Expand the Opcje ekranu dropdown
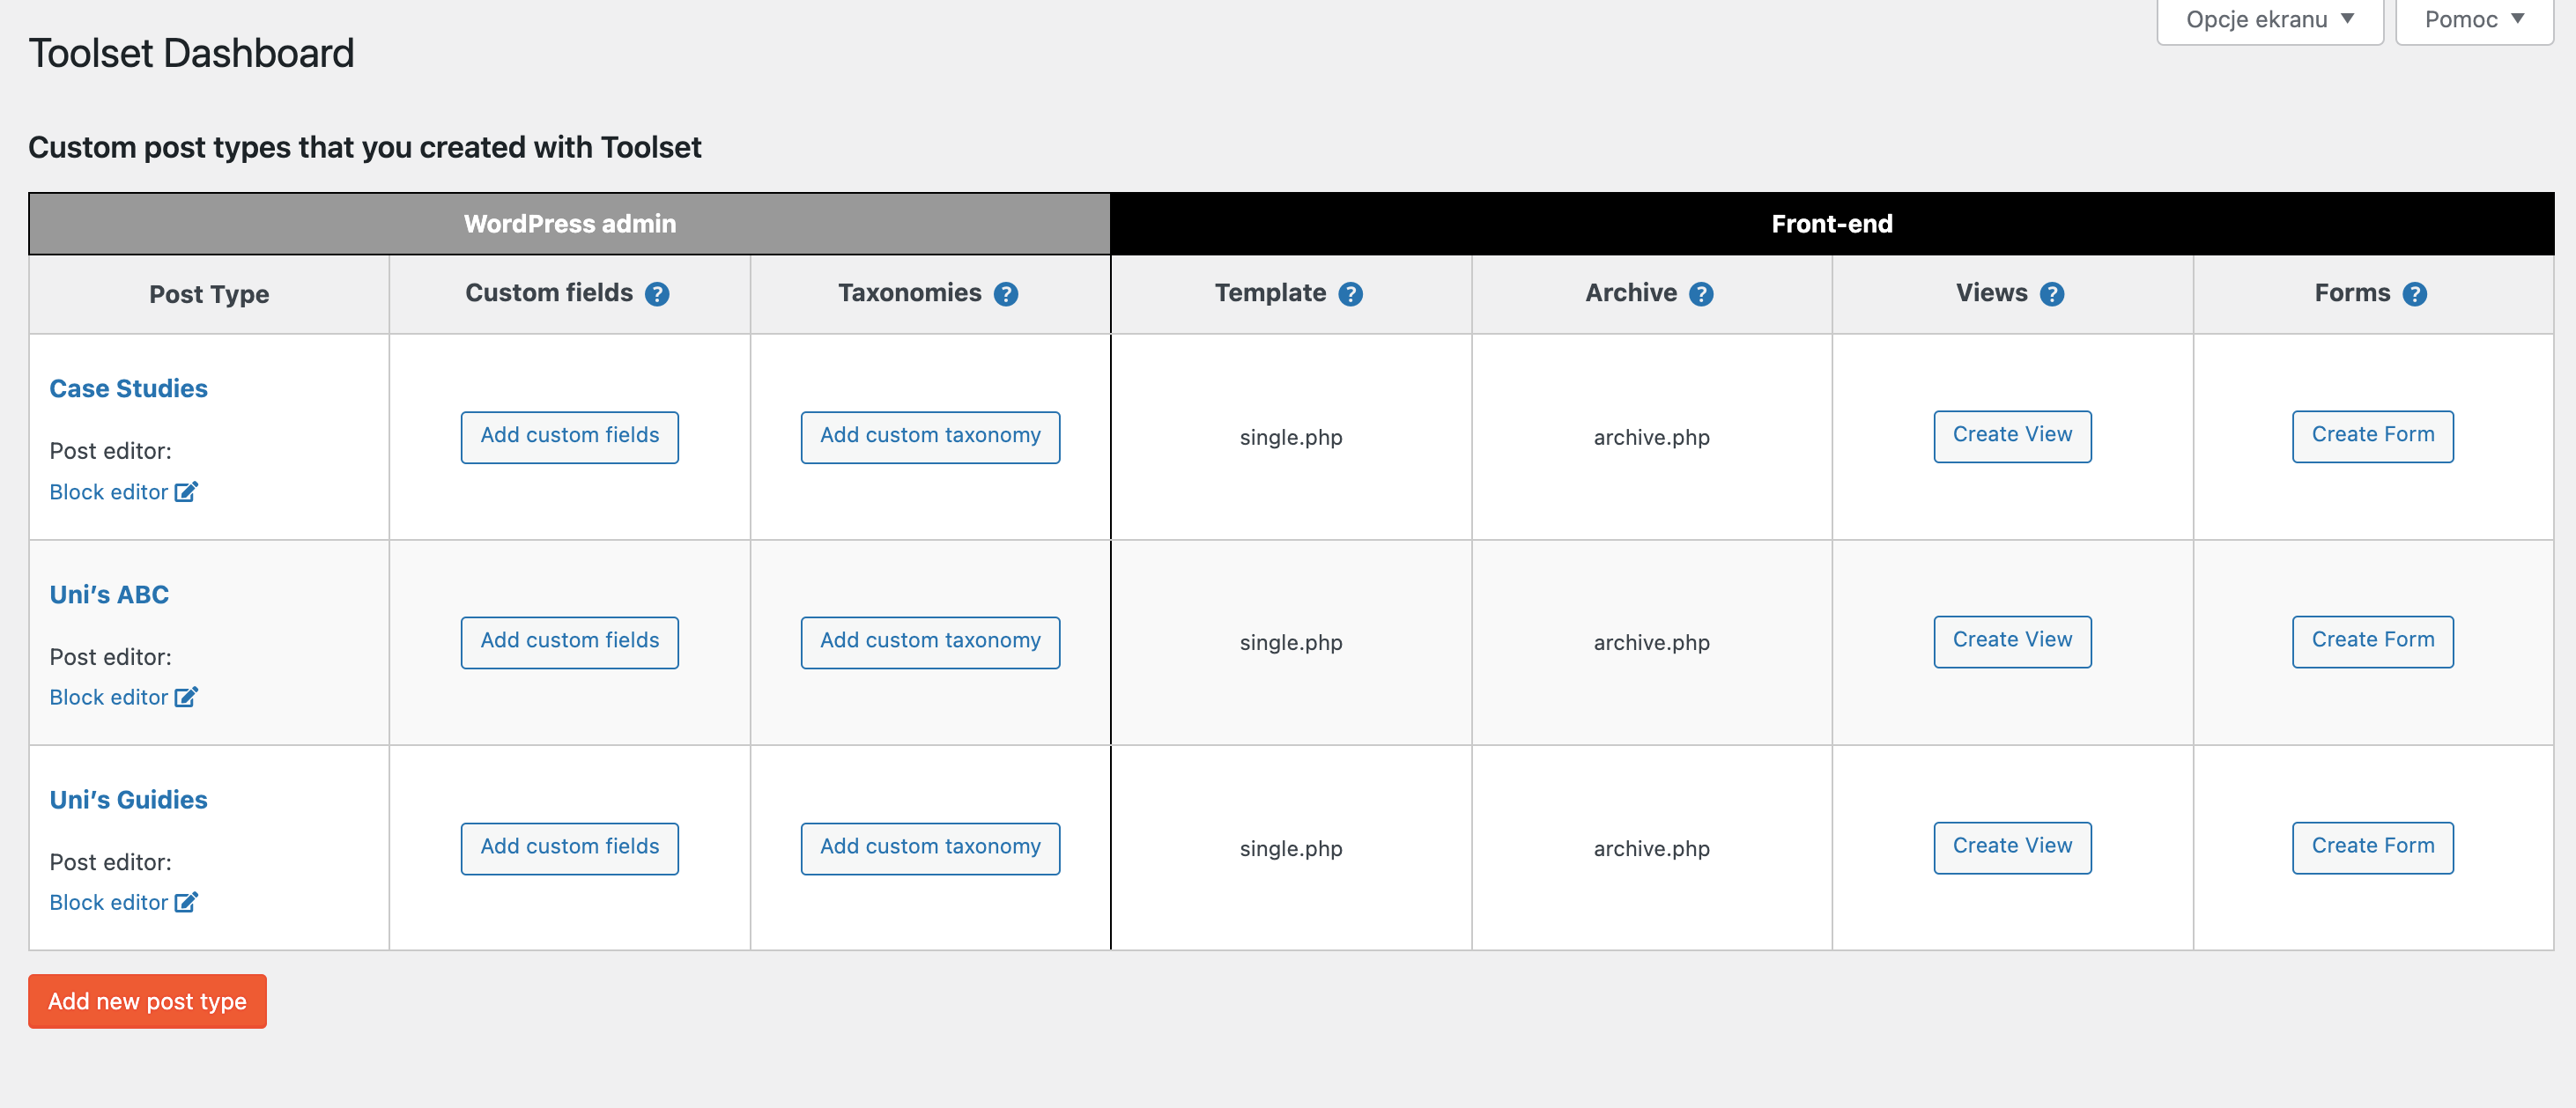The height and width of the screenshot is (1108, 2576). [2270, 20]
